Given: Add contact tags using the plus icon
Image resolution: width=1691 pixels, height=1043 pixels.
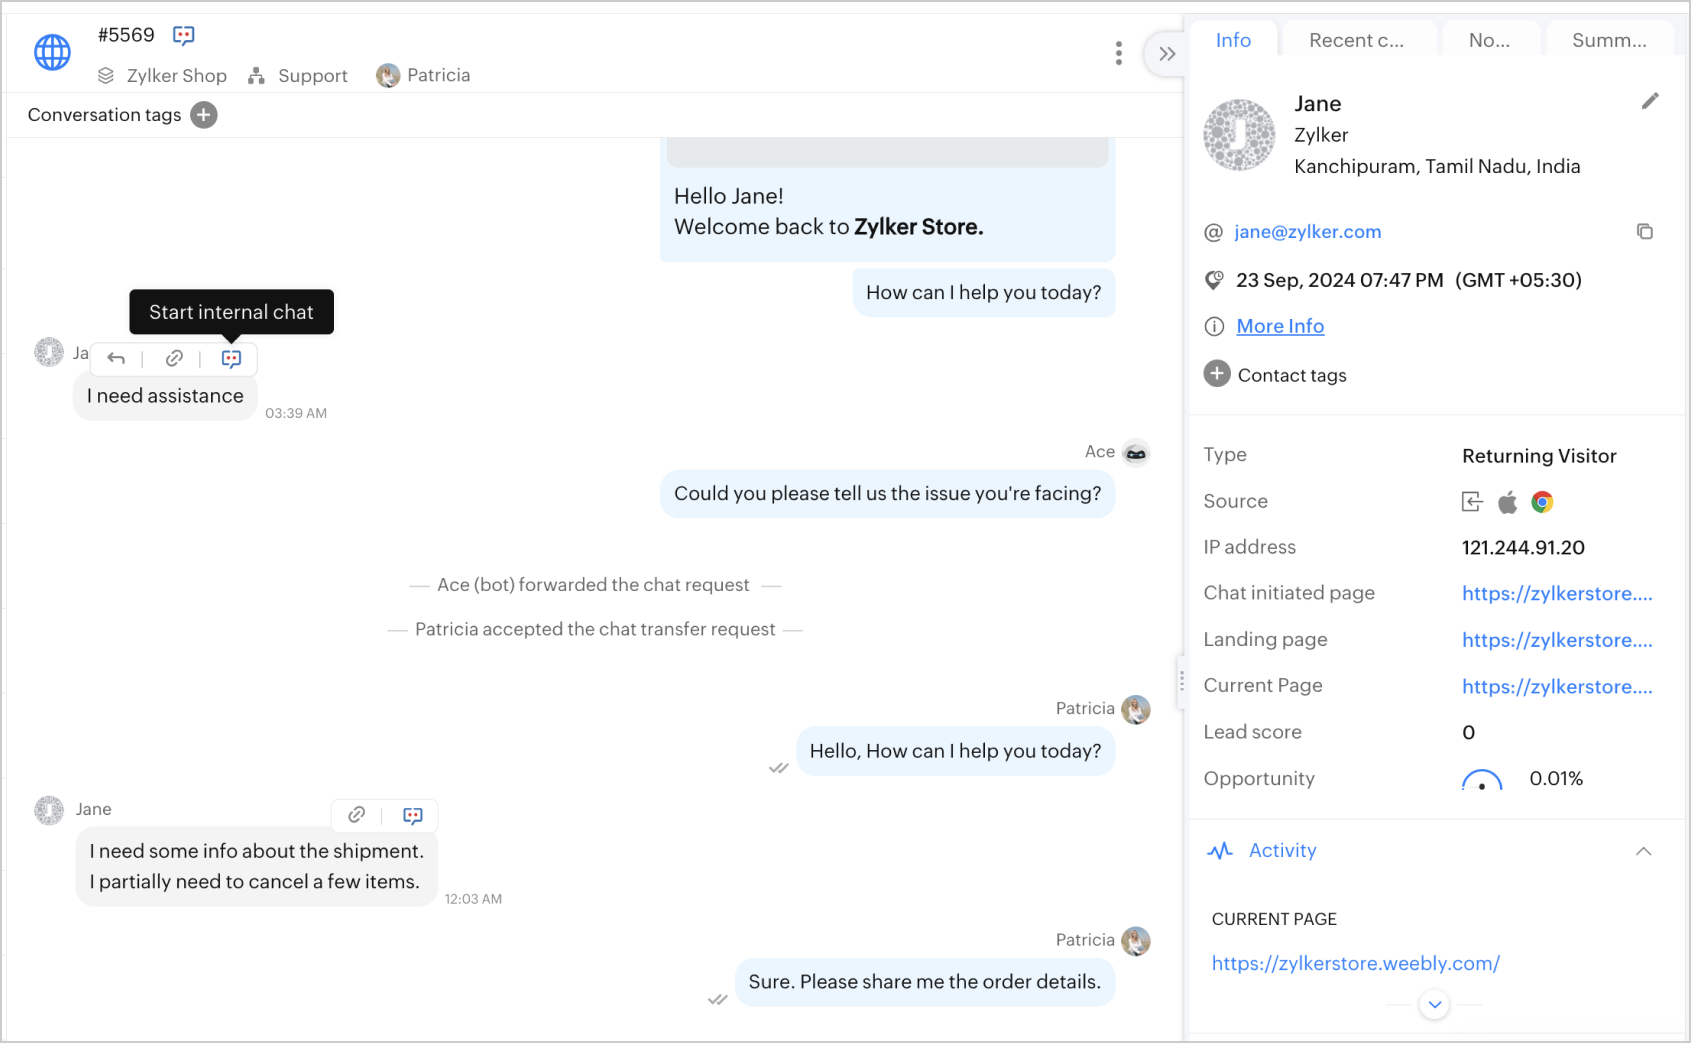Looking at the screenshot, I should [x=1216, y=374].
